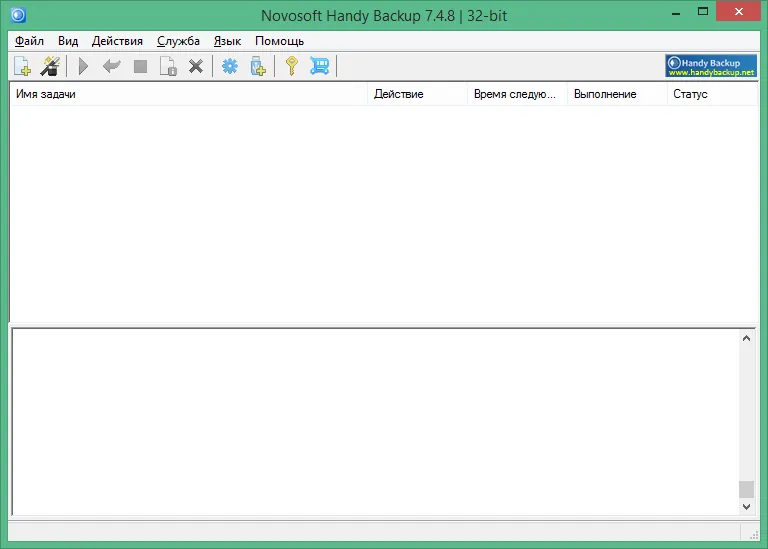Image resolution: width=768 pixels, height=549 pixels.
Task: Click the blue shopping cart icon
Action: (320, 66)
